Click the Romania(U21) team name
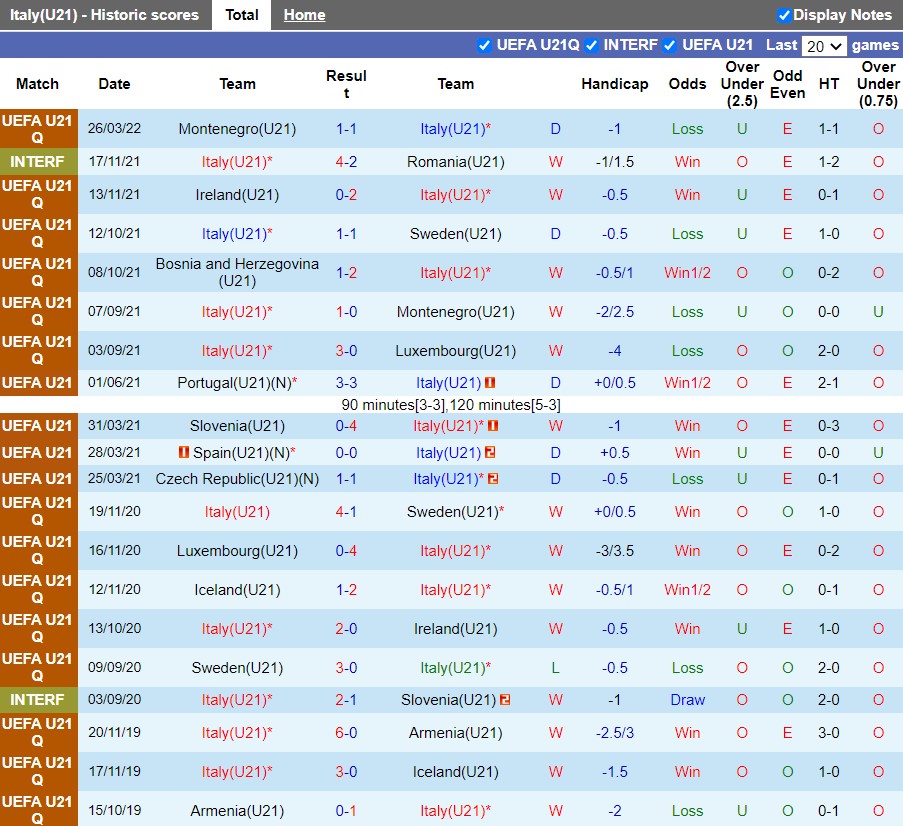The image size is (903, 826). (x=455, y=162)
